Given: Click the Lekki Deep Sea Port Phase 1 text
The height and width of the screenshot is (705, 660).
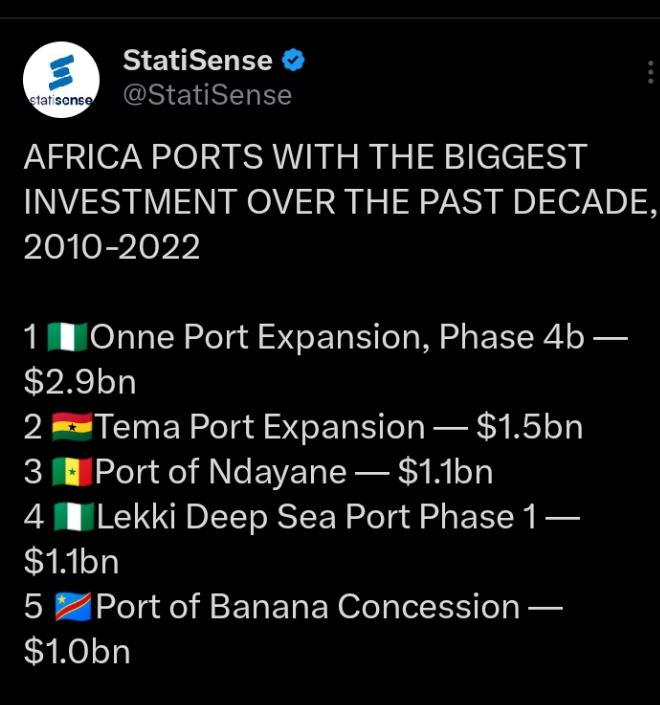Looking at the screenshot, I should [317, 517].
